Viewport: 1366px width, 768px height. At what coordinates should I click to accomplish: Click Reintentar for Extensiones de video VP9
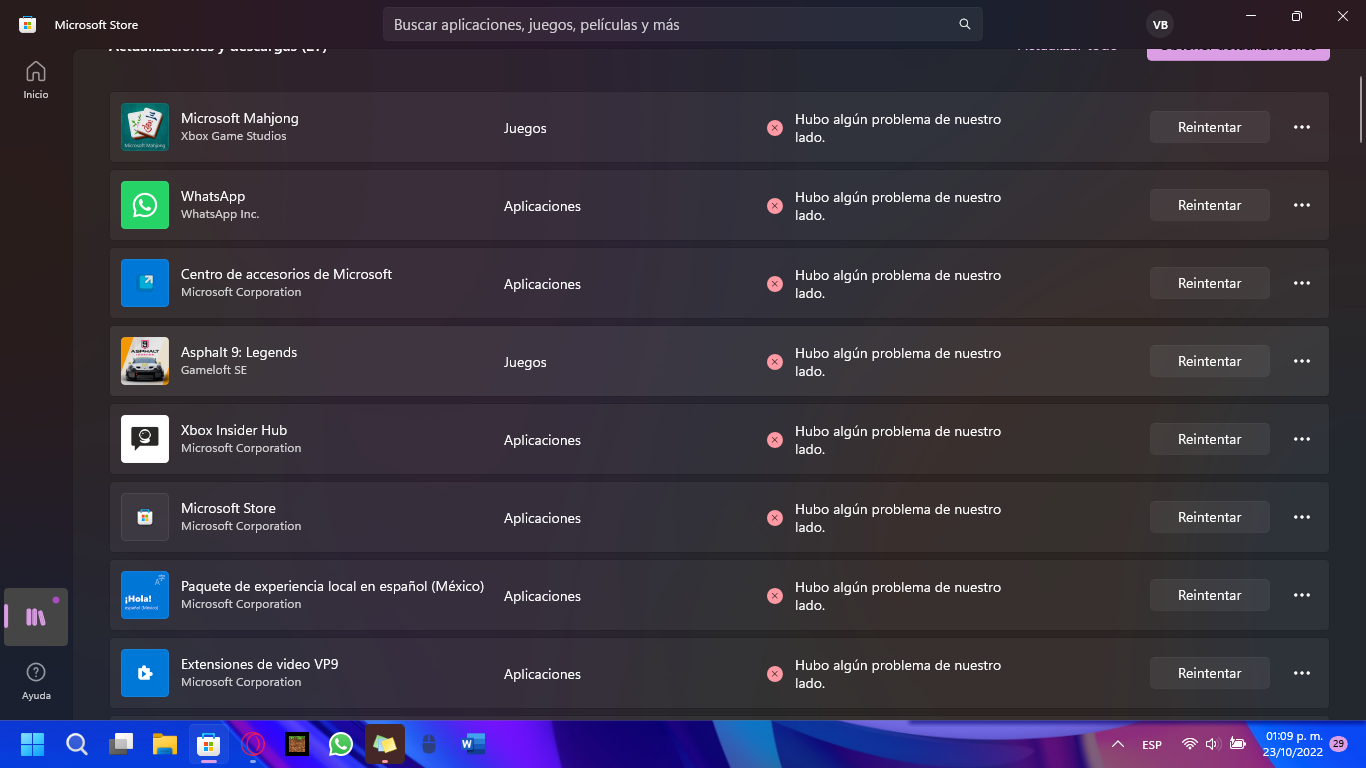(x=1210, y=673)
